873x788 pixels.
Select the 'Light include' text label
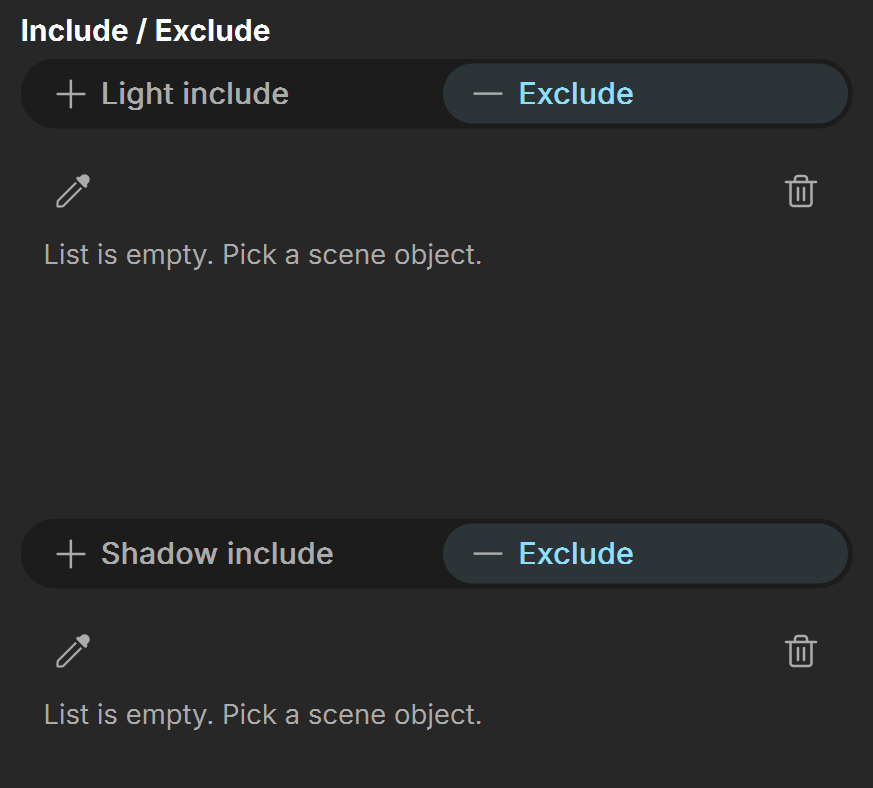coord(195,94)
